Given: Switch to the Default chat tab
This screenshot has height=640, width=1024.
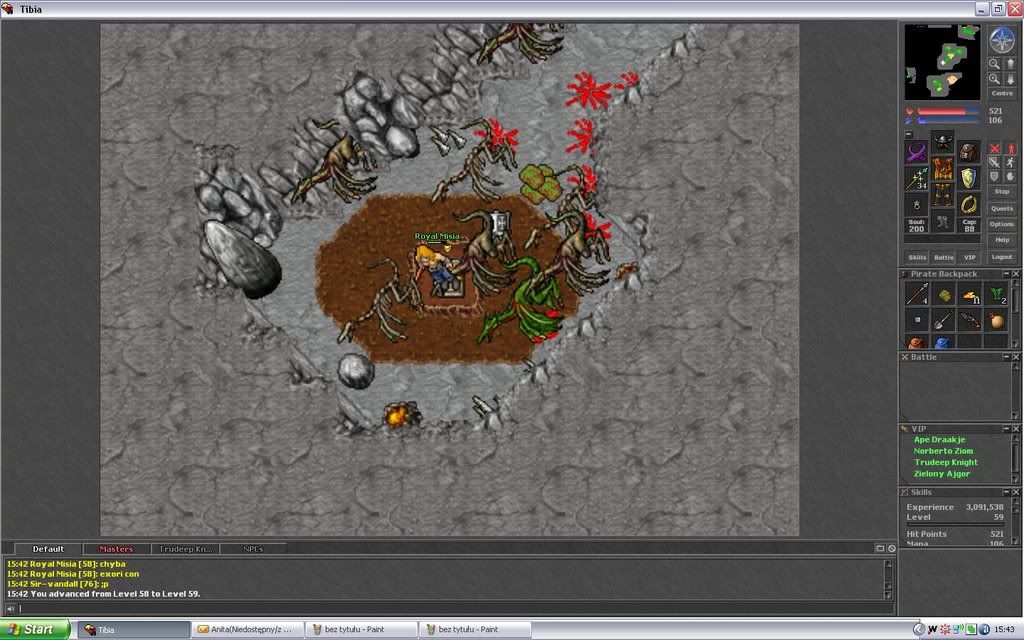Looking at the screenshot, I should pyautogui.click(x=48, y=549).
